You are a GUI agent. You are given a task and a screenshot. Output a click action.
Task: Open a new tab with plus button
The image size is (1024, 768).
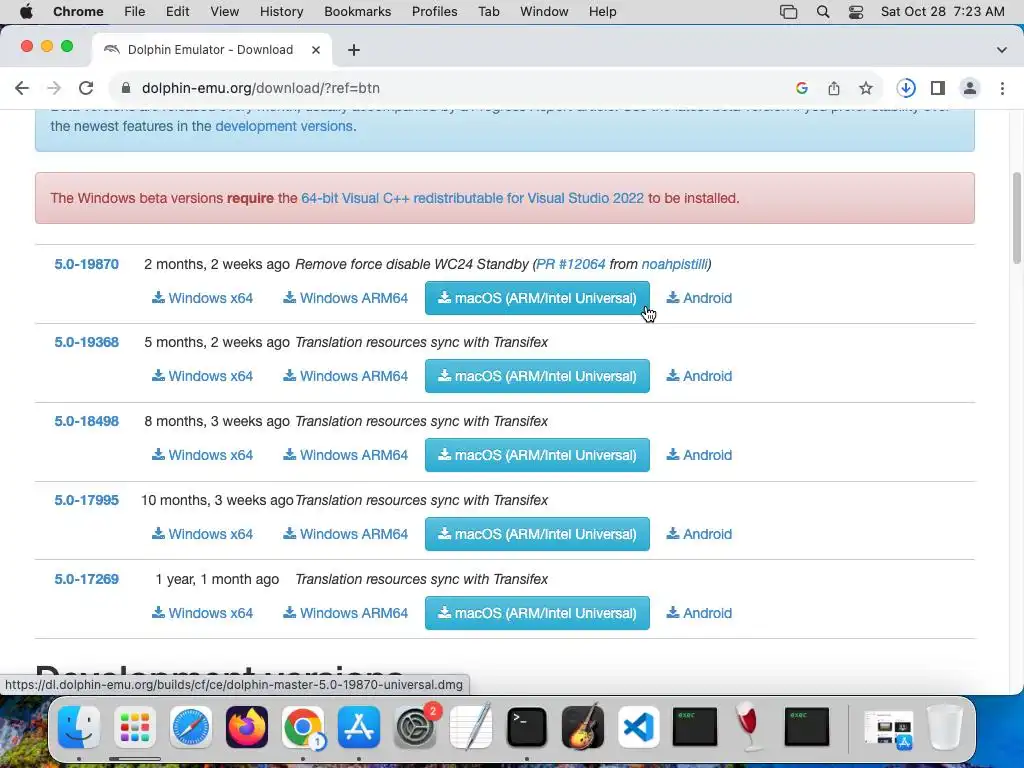[353, 50]
